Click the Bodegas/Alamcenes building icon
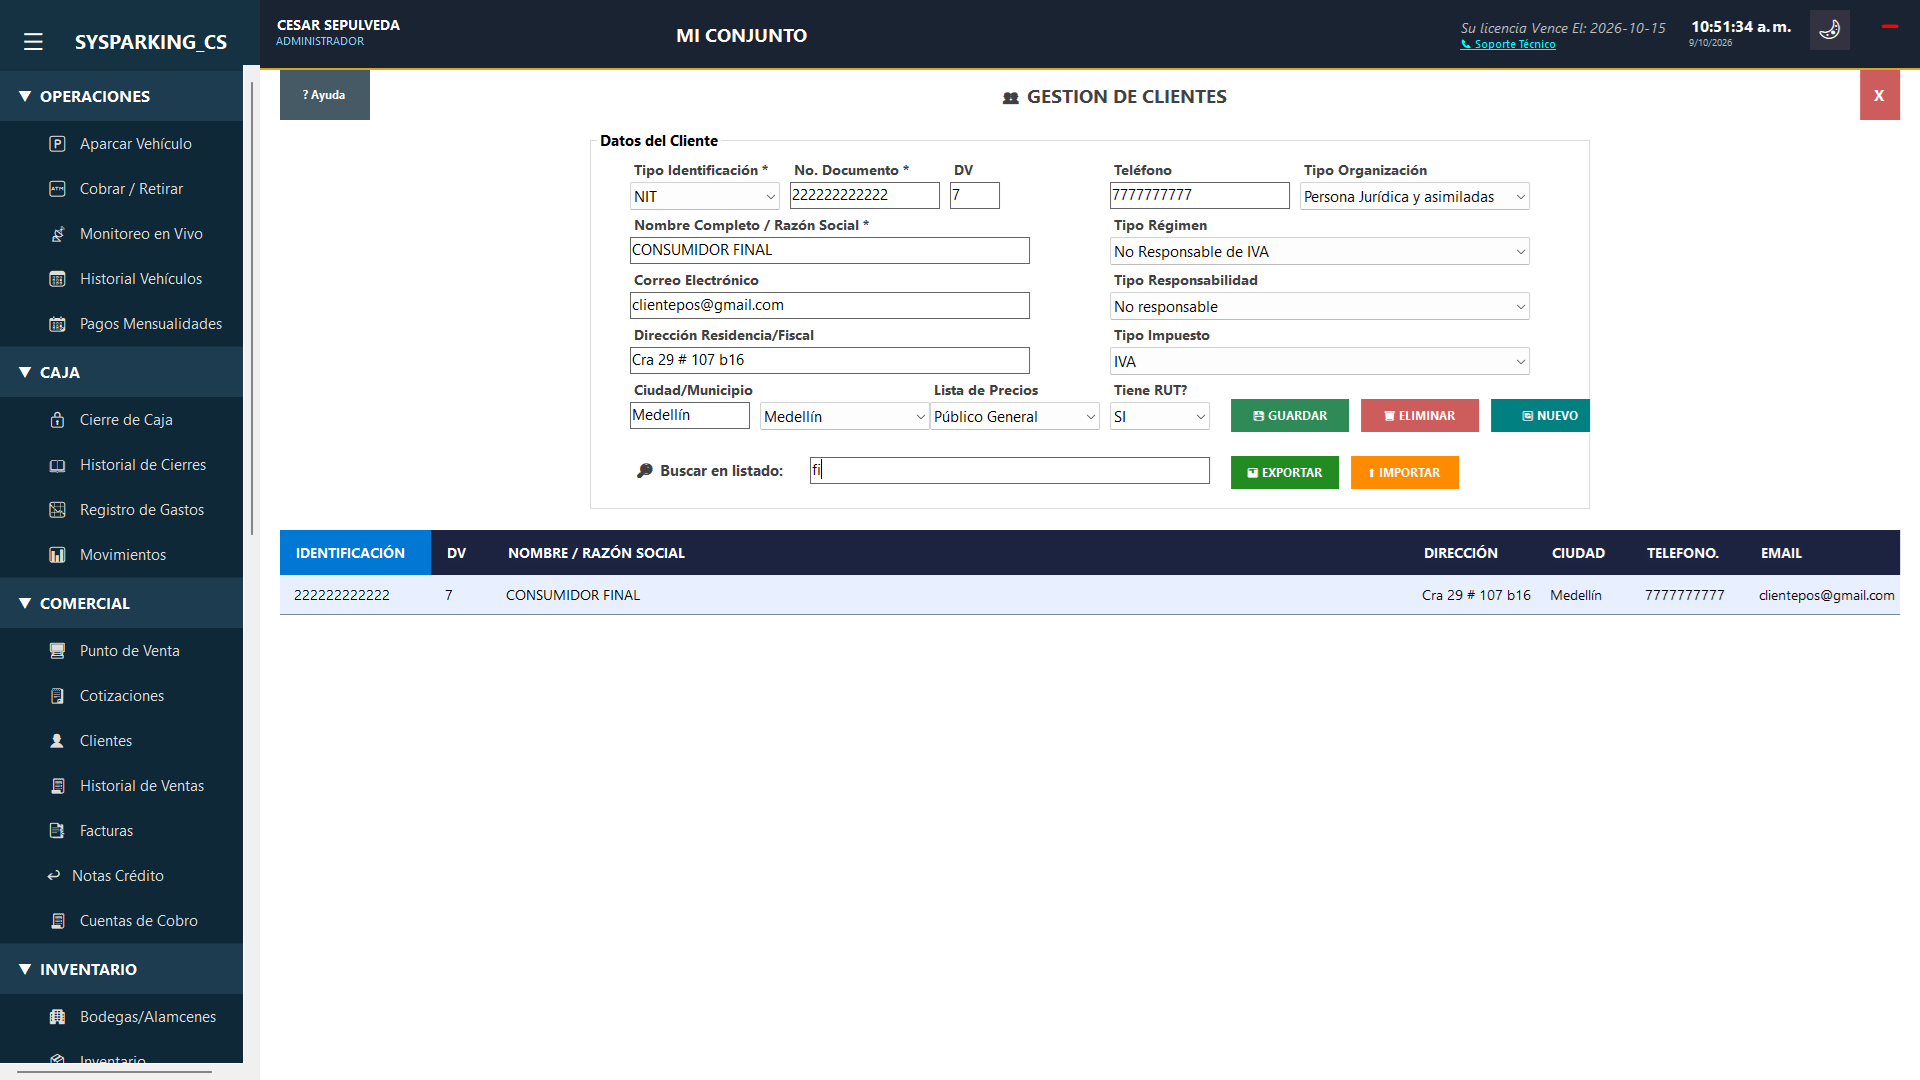The width and height of the screenshot is (1920, 1080). (x=57, y=1017)
